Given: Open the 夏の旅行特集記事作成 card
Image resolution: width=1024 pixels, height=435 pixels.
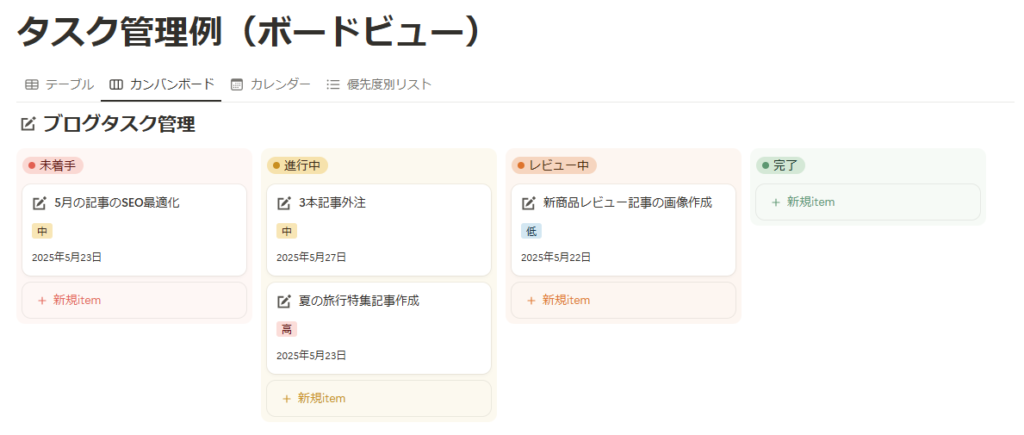Looking at the screenshot, I should [379, 328].
